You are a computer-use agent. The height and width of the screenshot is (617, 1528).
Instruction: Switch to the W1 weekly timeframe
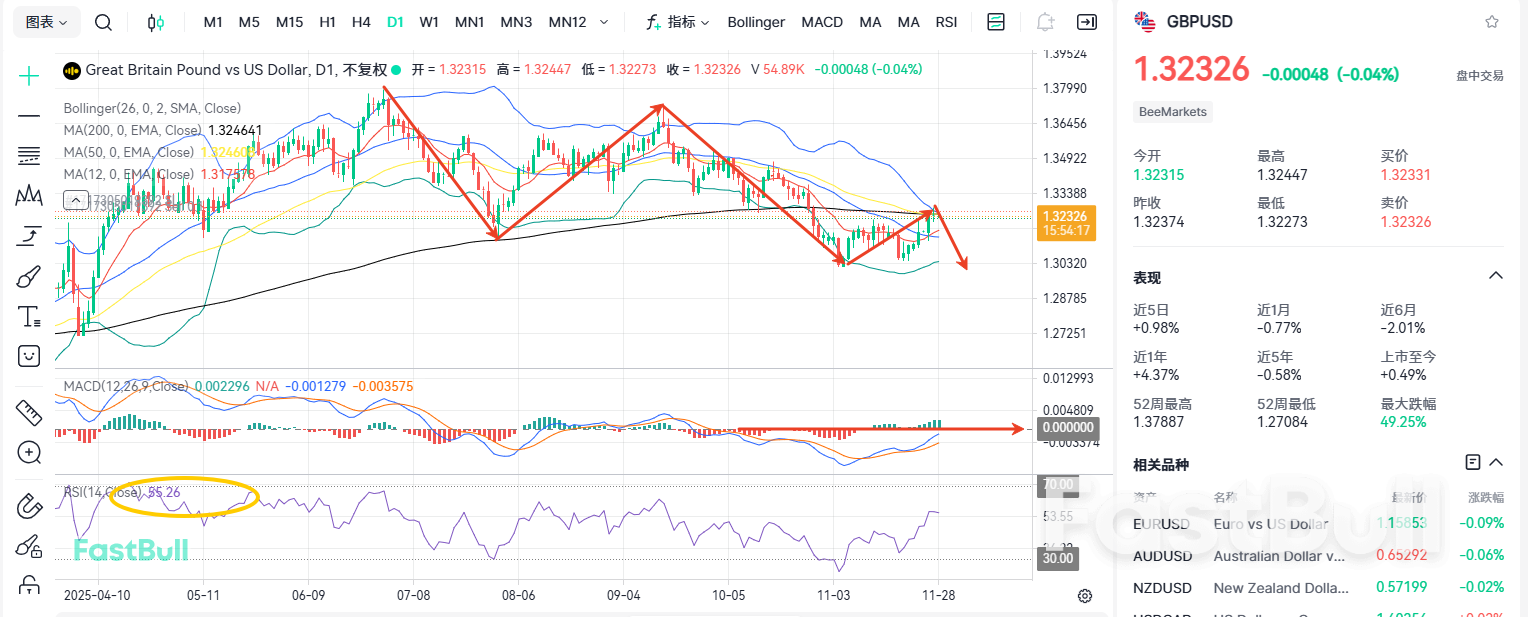pos(429,21)
